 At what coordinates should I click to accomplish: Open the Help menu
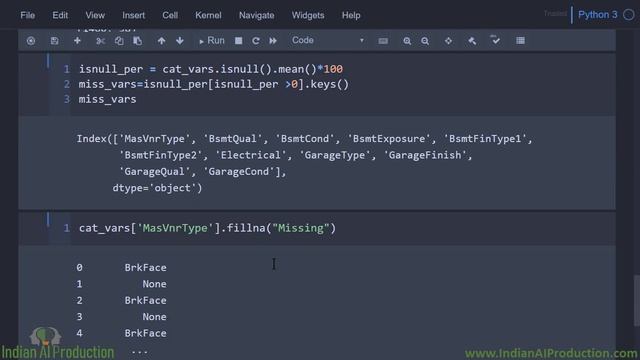[x=351, y=16]
